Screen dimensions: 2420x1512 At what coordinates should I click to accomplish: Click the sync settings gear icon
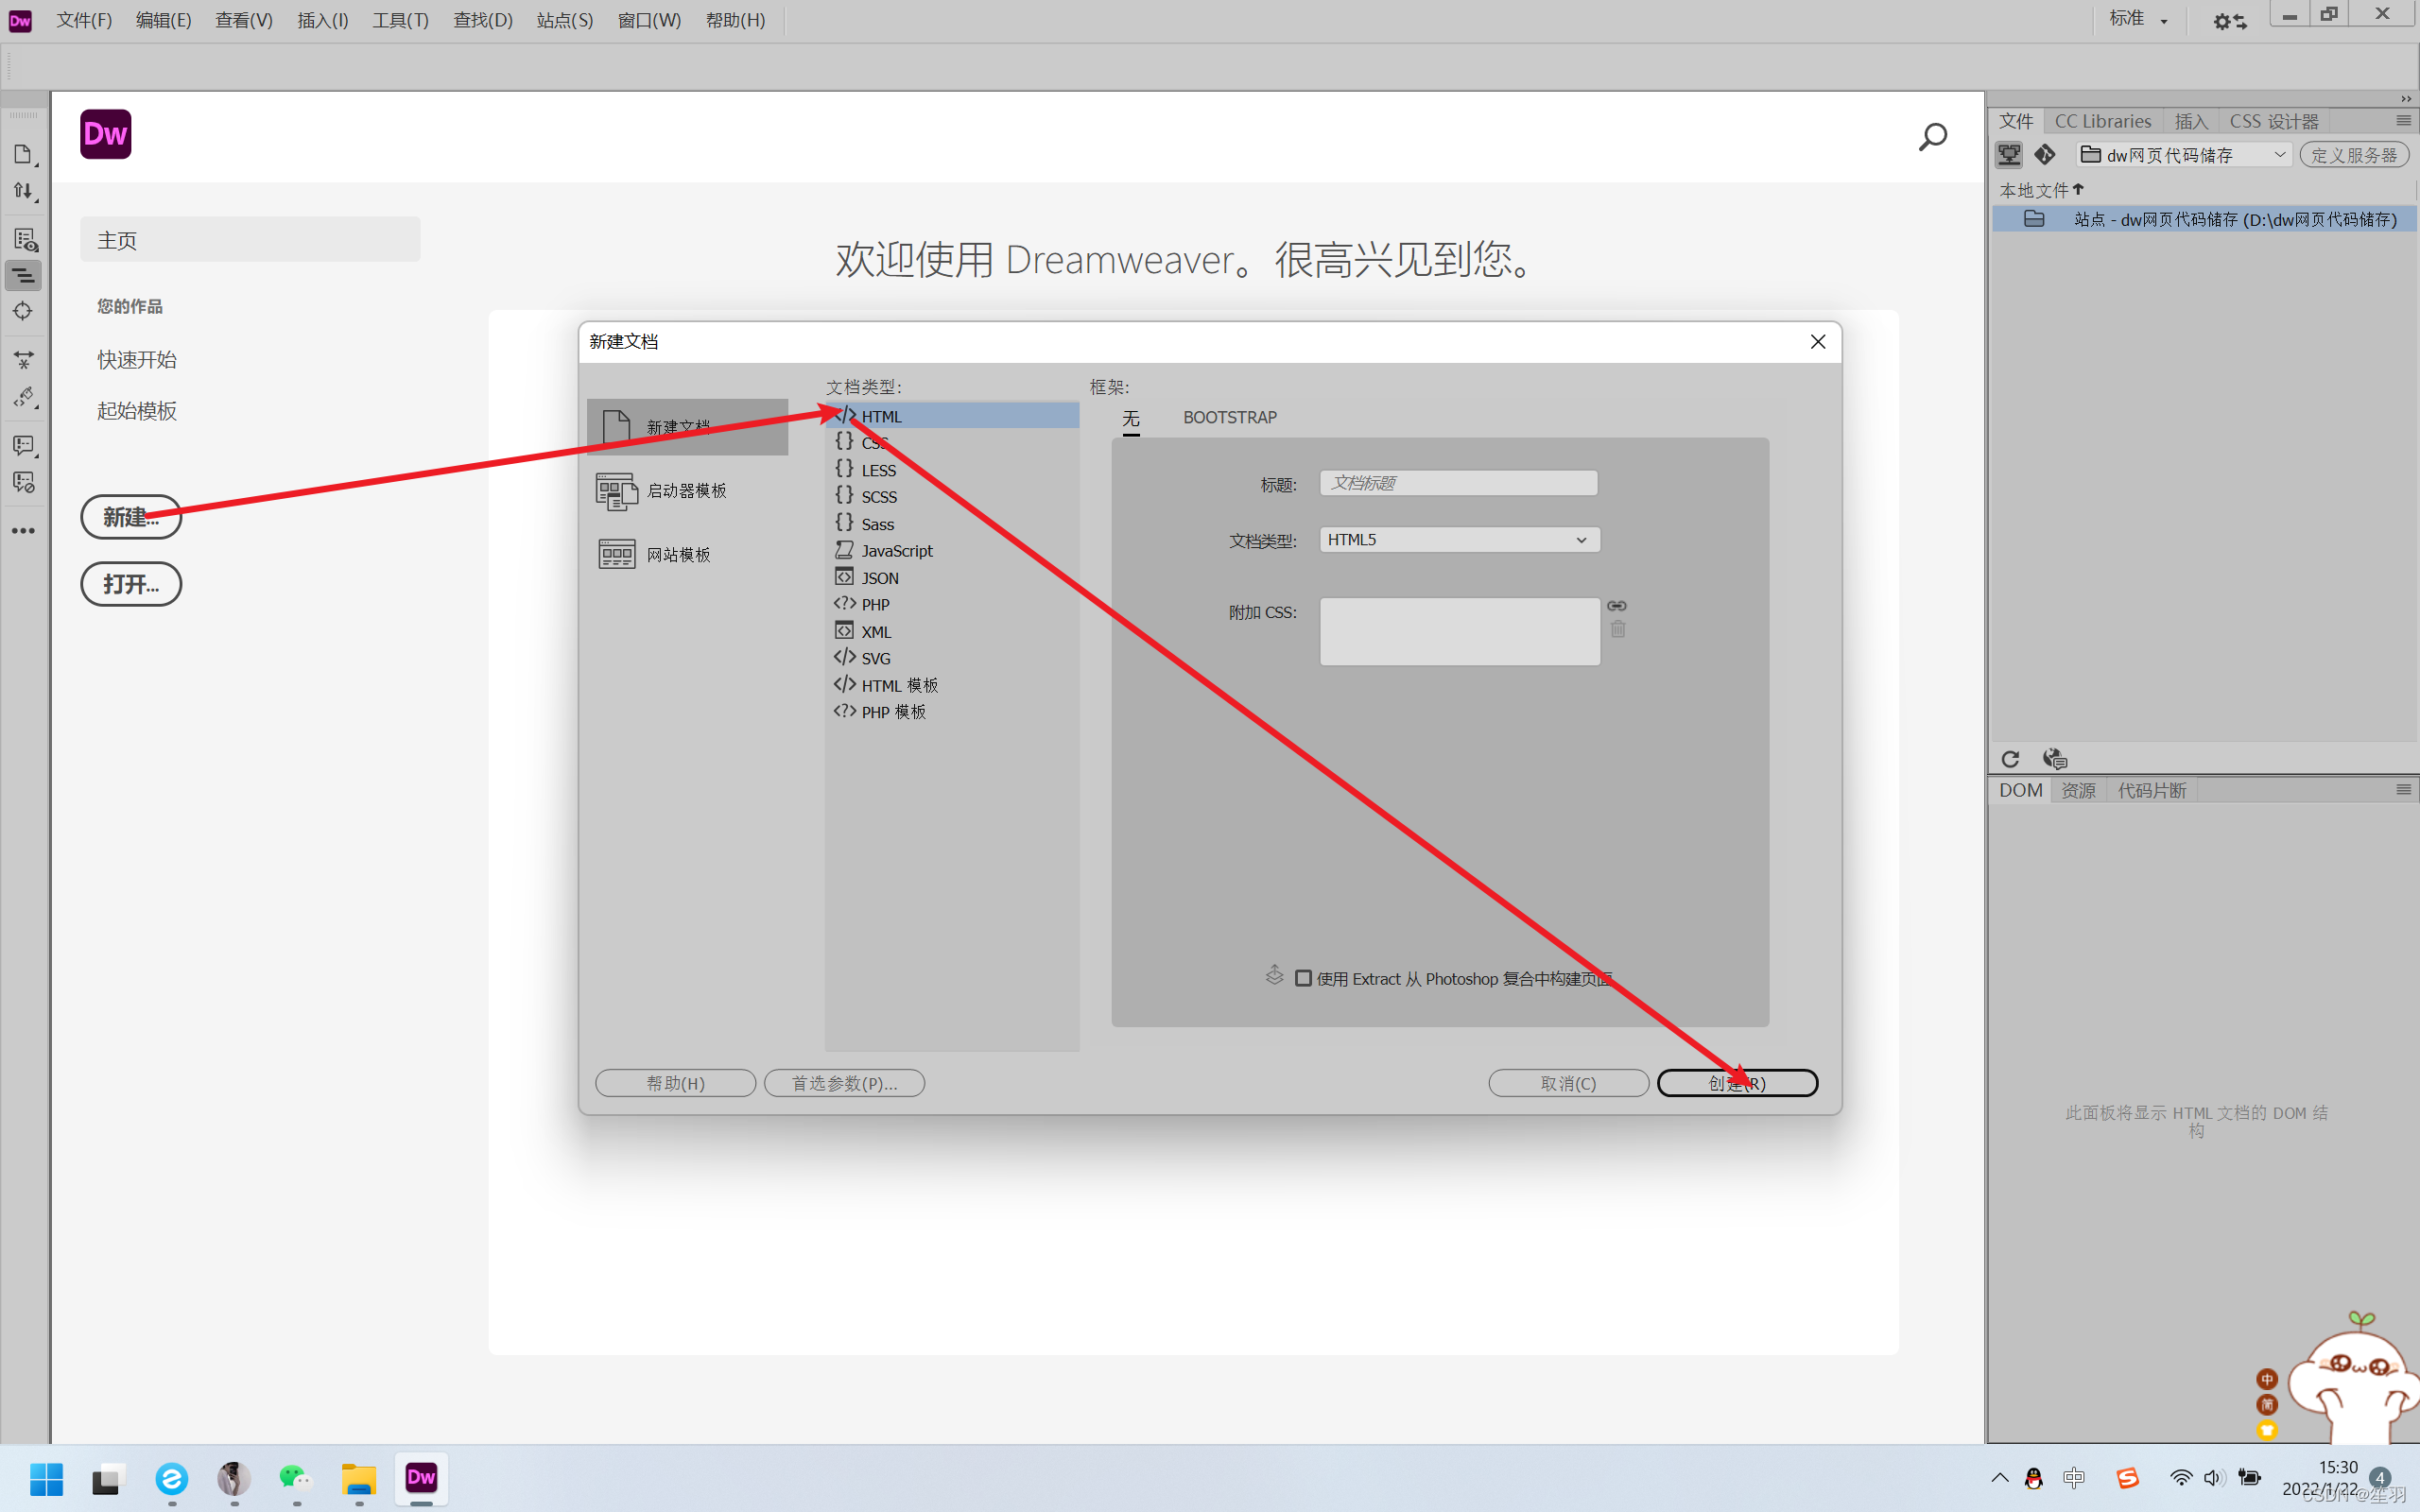click(2229, 21)
